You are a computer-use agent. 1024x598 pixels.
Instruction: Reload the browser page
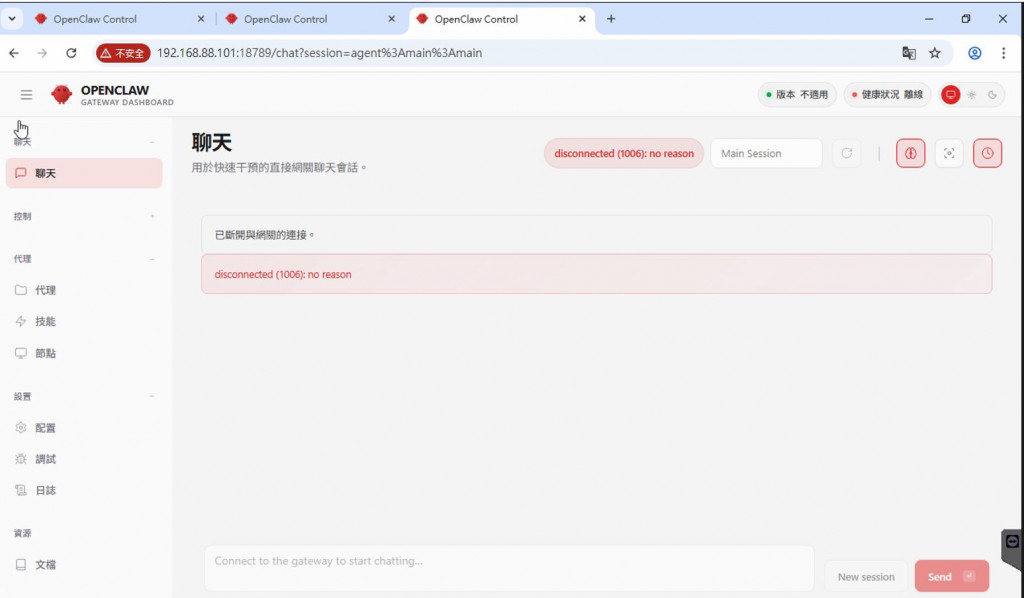coord(71,53)
